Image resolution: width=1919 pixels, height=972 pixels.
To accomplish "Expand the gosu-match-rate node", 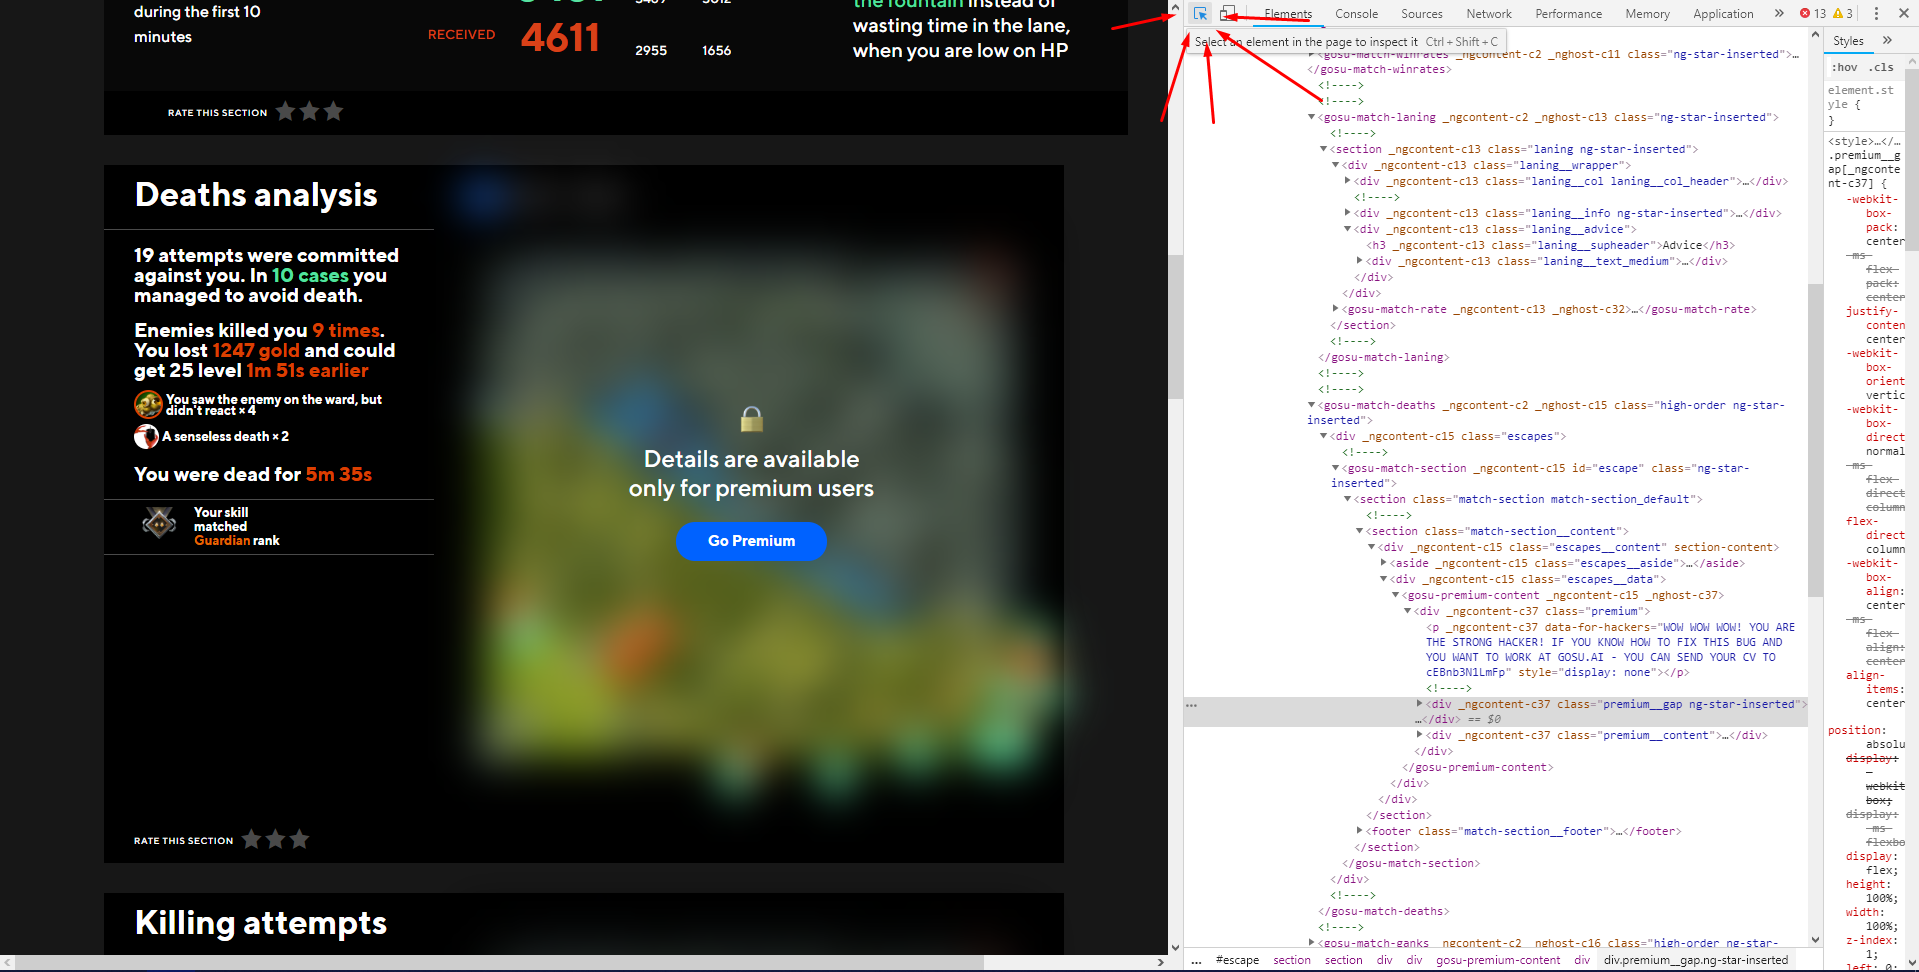I will [1335, 310].
